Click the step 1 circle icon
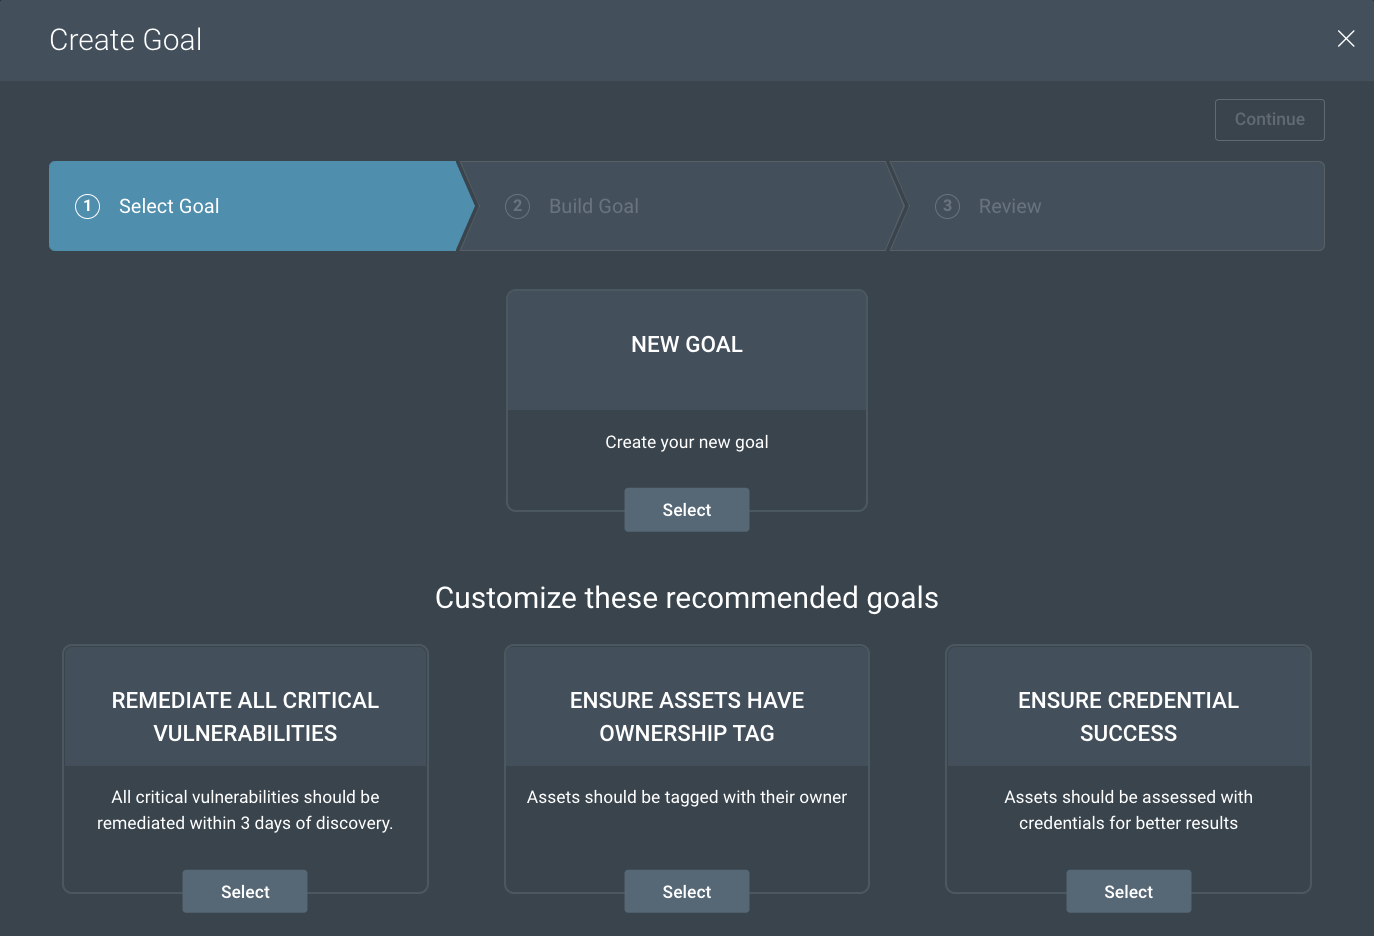The height and width of the screenshot is (936, 1374). [x=88, y=207]
